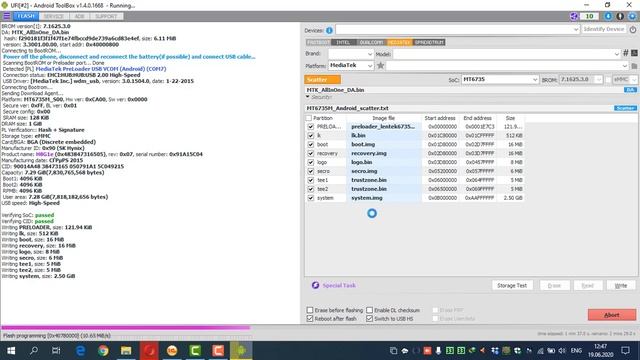Disable Reboot after flash checkbox
The width and height of the screenshot is (640, 360).
pos(310,319)
